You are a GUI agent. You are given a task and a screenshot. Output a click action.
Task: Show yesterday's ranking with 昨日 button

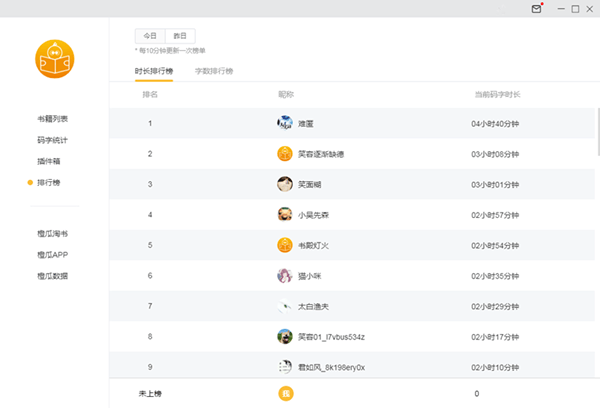[x=180, y=35]
